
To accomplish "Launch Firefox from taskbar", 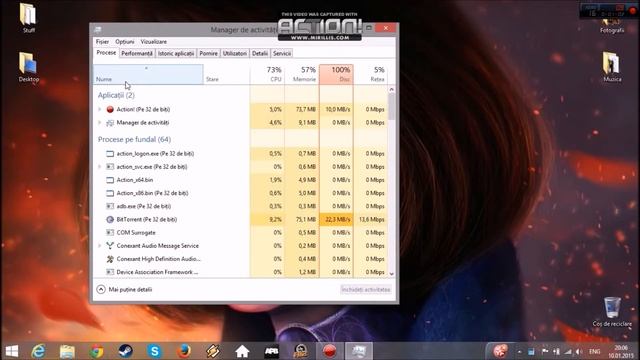I will pos(184,351).
